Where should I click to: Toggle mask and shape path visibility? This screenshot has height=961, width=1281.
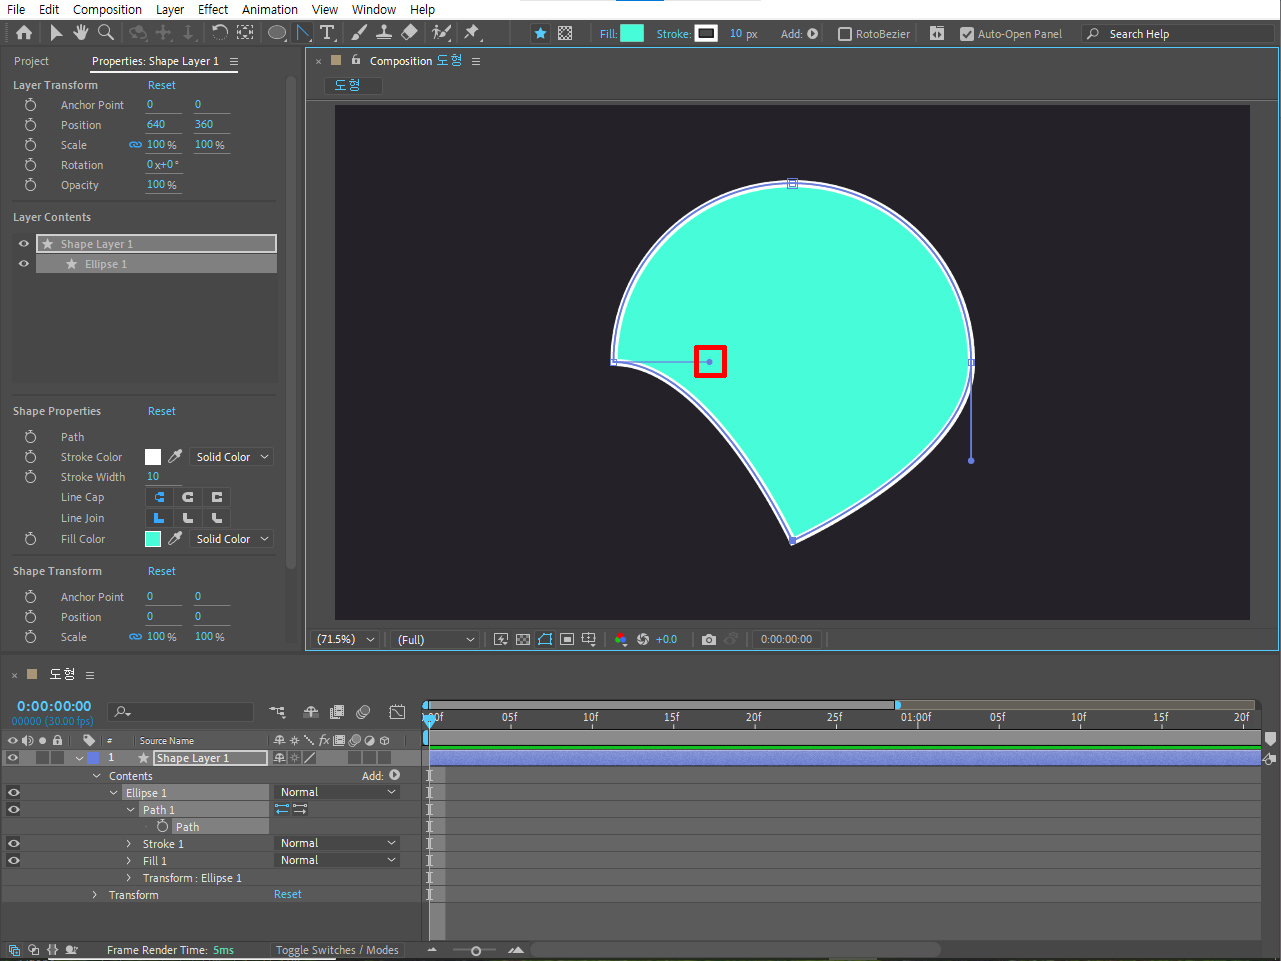pos(545,639)
